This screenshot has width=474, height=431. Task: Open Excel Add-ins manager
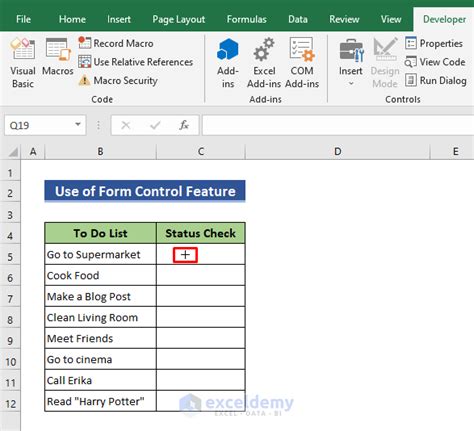click(264, 63)
